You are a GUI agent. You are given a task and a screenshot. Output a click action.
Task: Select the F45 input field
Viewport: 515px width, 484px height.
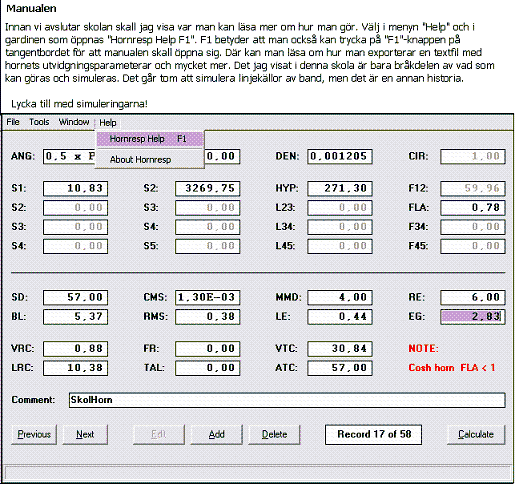coord(473,246)
